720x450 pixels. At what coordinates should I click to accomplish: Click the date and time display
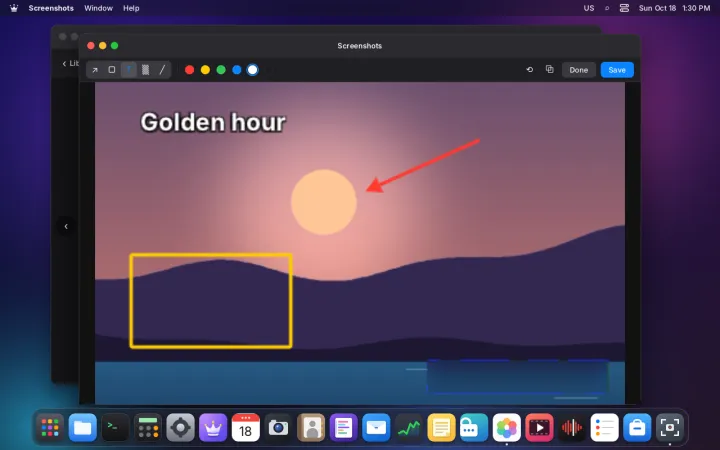click(675, 8)
